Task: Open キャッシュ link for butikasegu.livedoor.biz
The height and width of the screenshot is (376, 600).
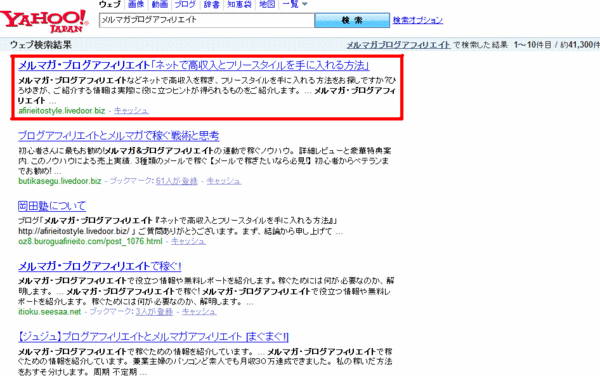Action: tap(224, 181)
